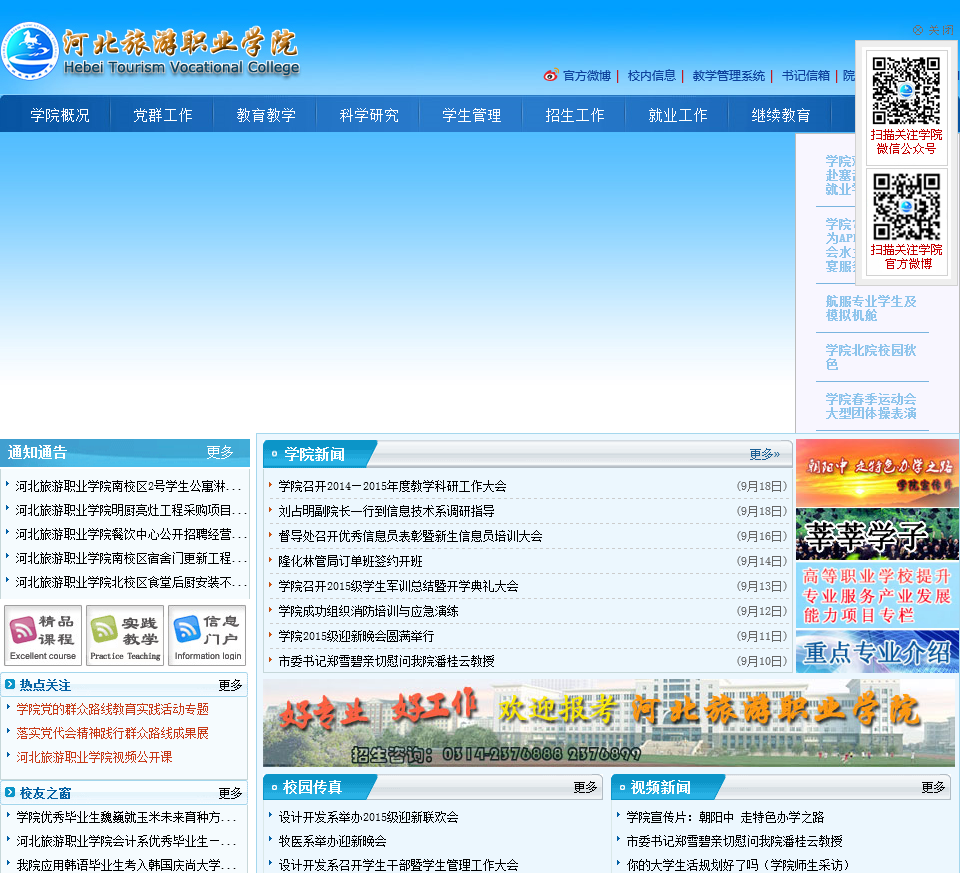The height and width of the screenshot is (873, 960).
Task: Open the 科学研究 menu
Action: [x=369, y=115]
